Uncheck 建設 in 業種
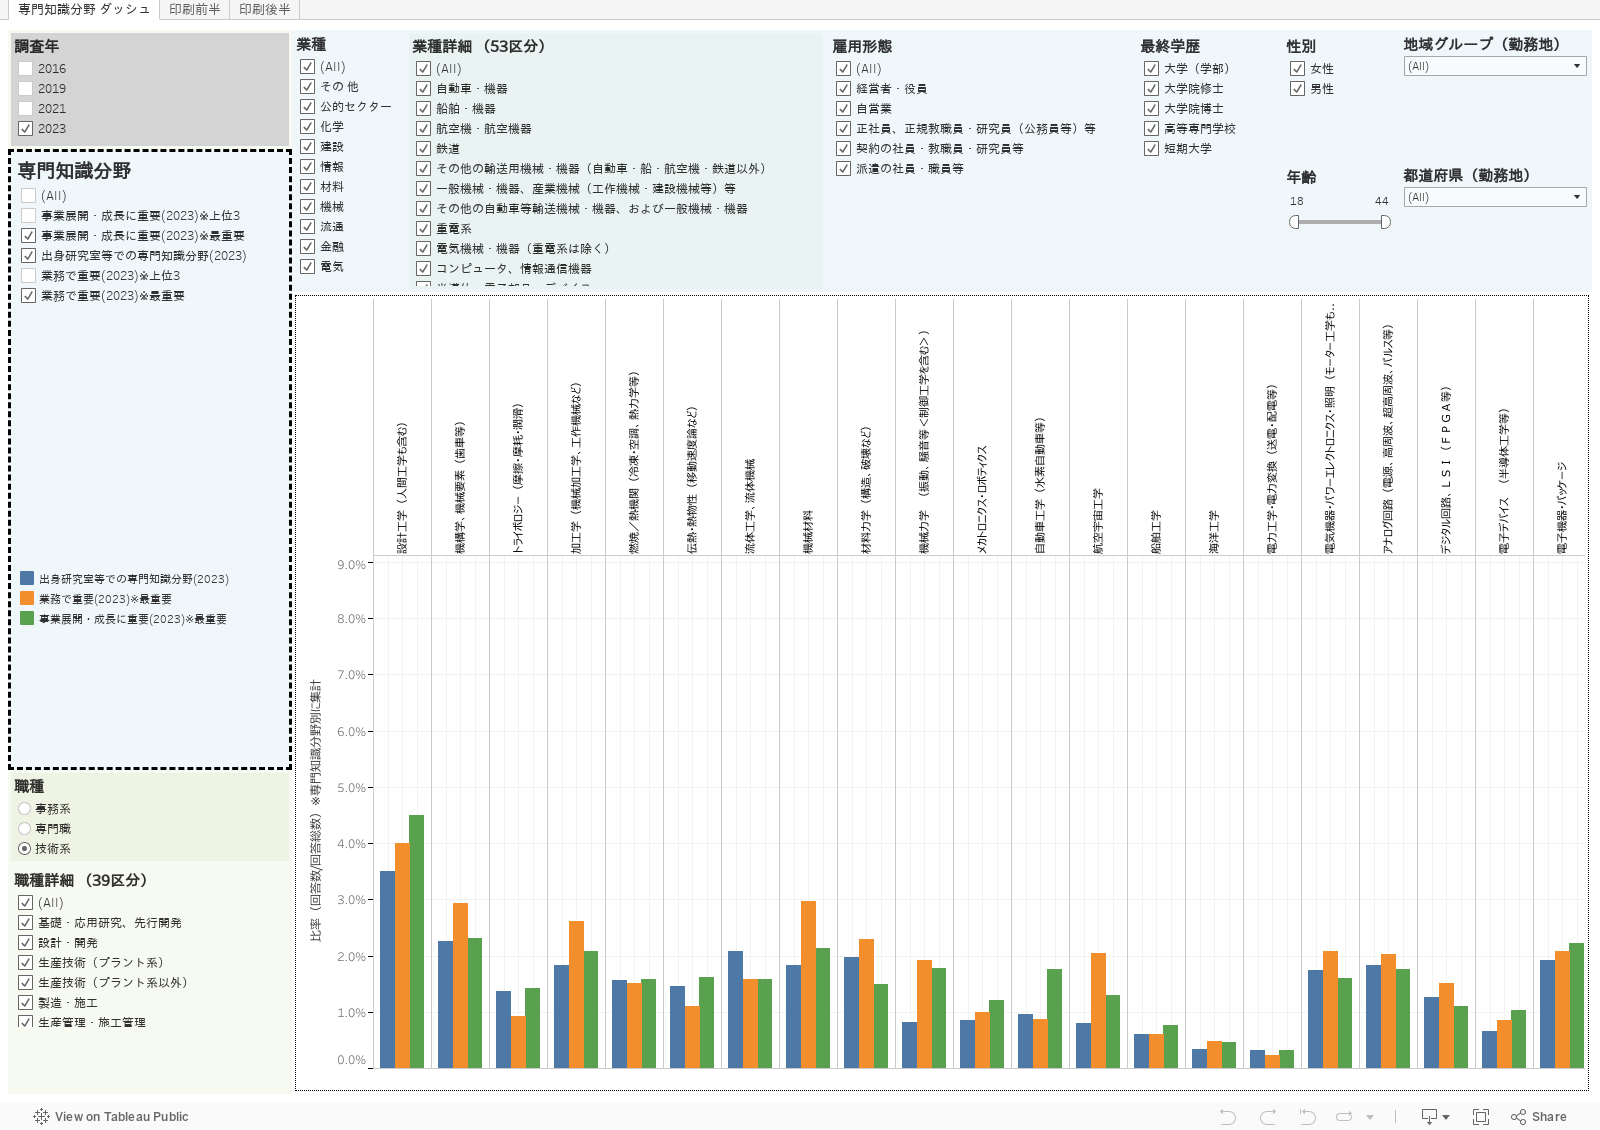The image size is (1600, 1130). pyautogui.click(x=308, y=147)
